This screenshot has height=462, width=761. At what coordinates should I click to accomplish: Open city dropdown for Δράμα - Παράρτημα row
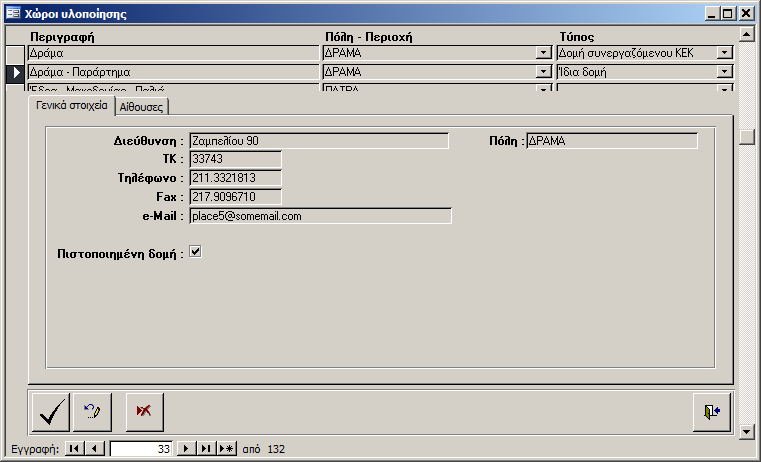tap(544, 73)
